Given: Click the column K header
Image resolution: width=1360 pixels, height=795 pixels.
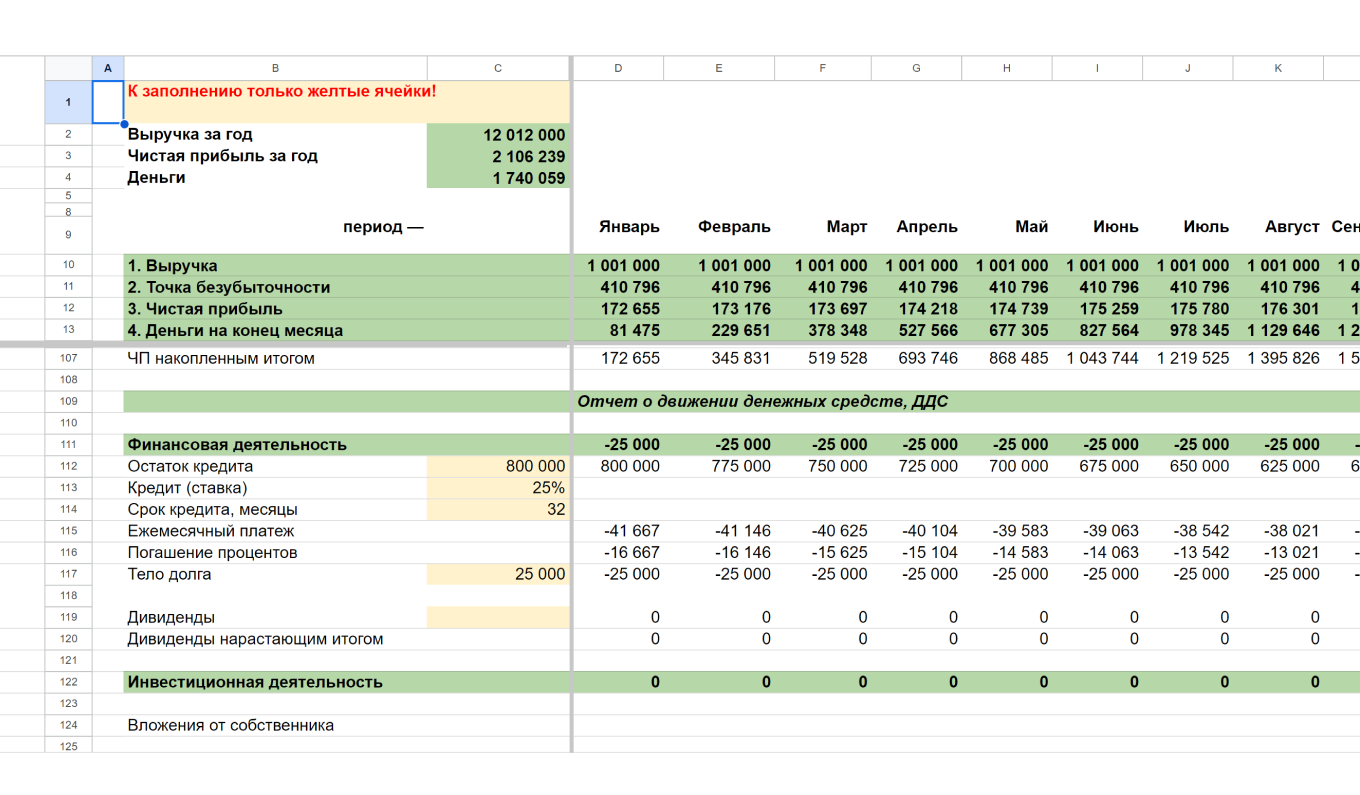Looking at the screenshot, I should (x=1278, y=68).
